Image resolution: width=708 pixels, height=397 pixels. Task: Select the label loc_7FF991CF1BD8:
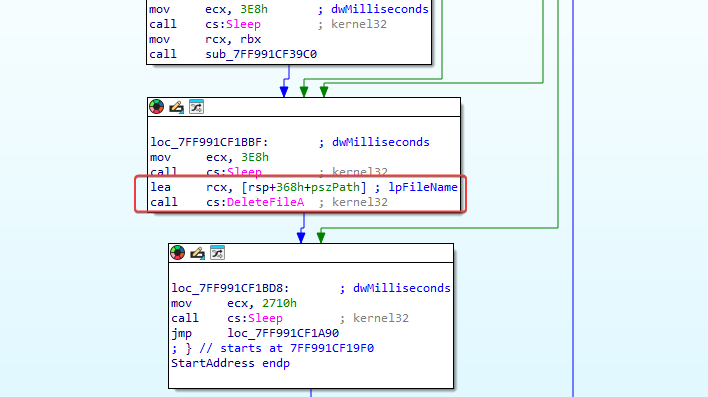(x=230, y=288)
